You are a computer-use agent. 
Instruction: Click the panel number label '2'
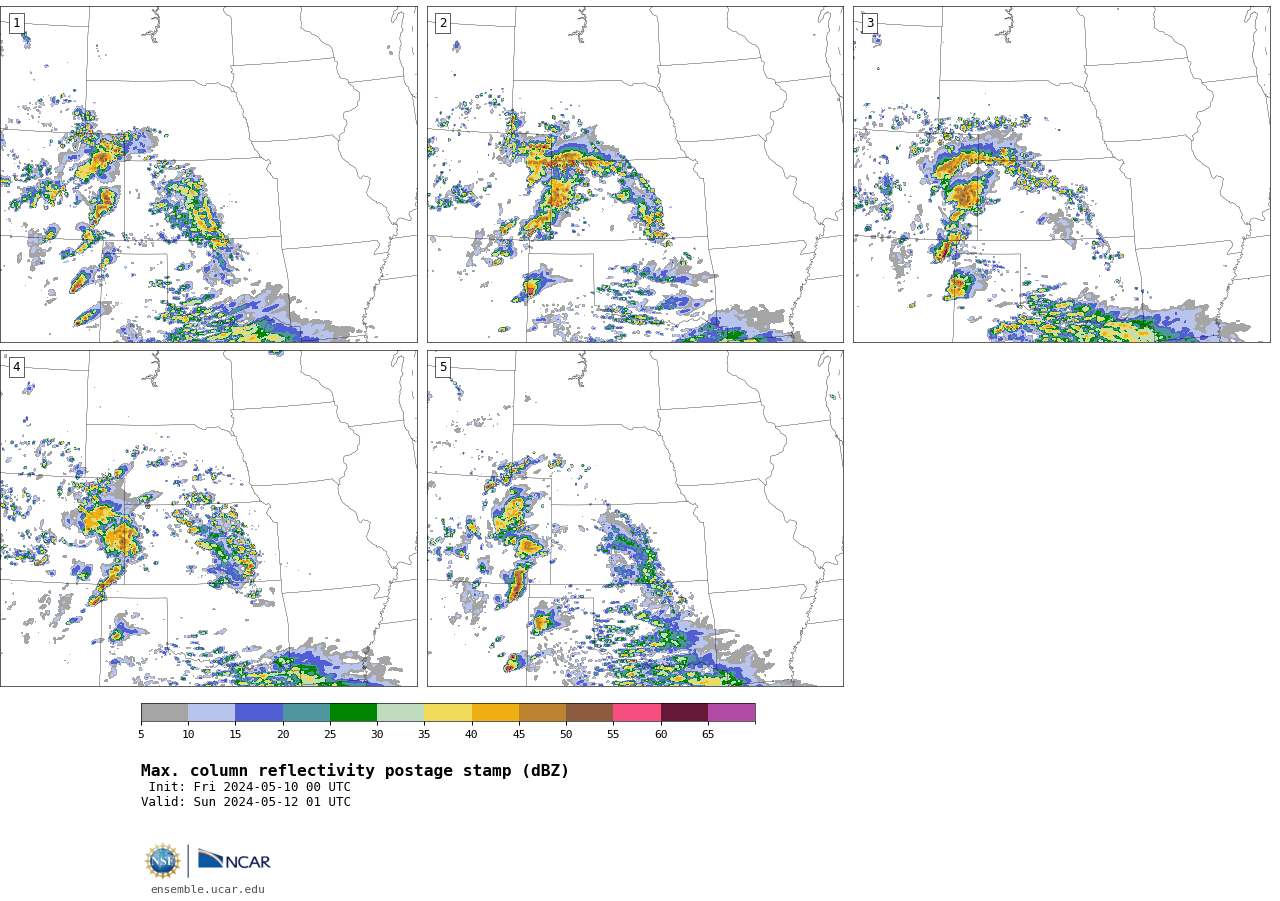(443, 23)
